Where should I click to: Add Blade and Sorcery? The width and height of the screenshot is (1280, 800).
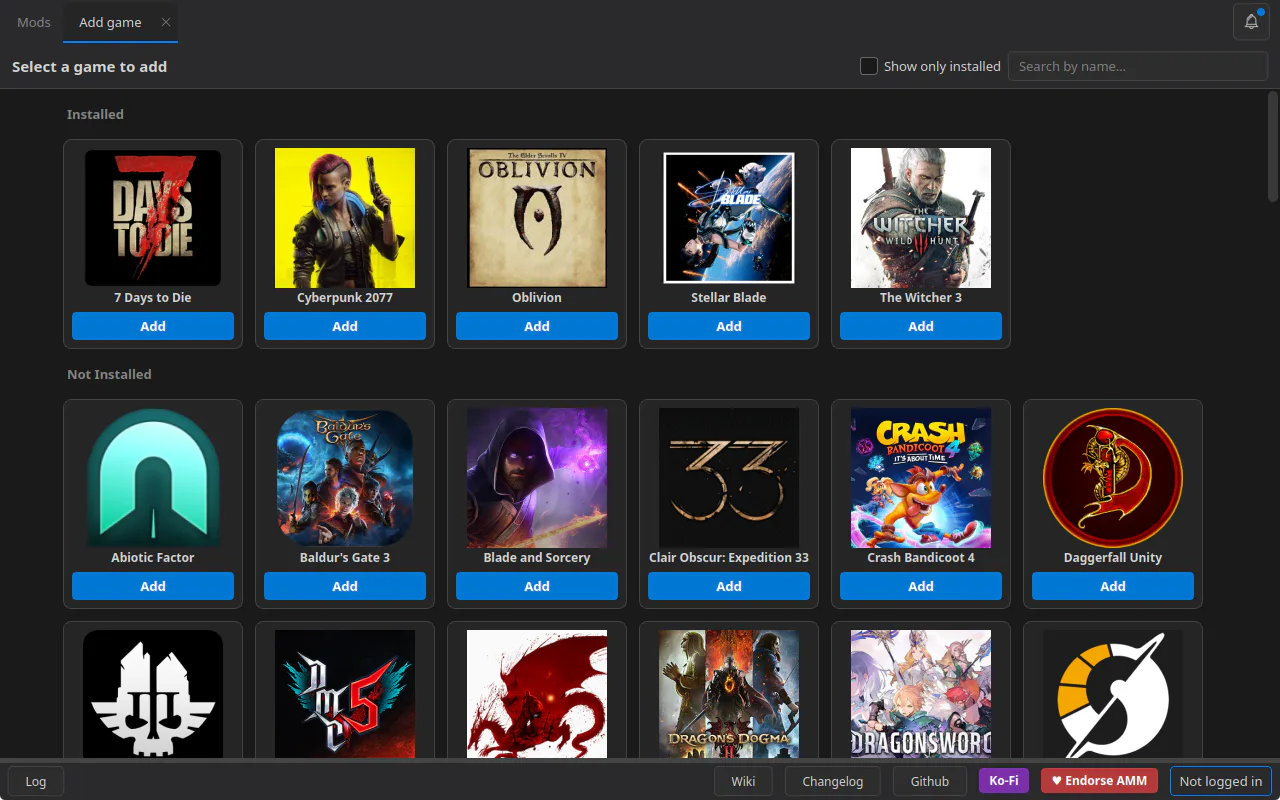click(x=537, y=586)
